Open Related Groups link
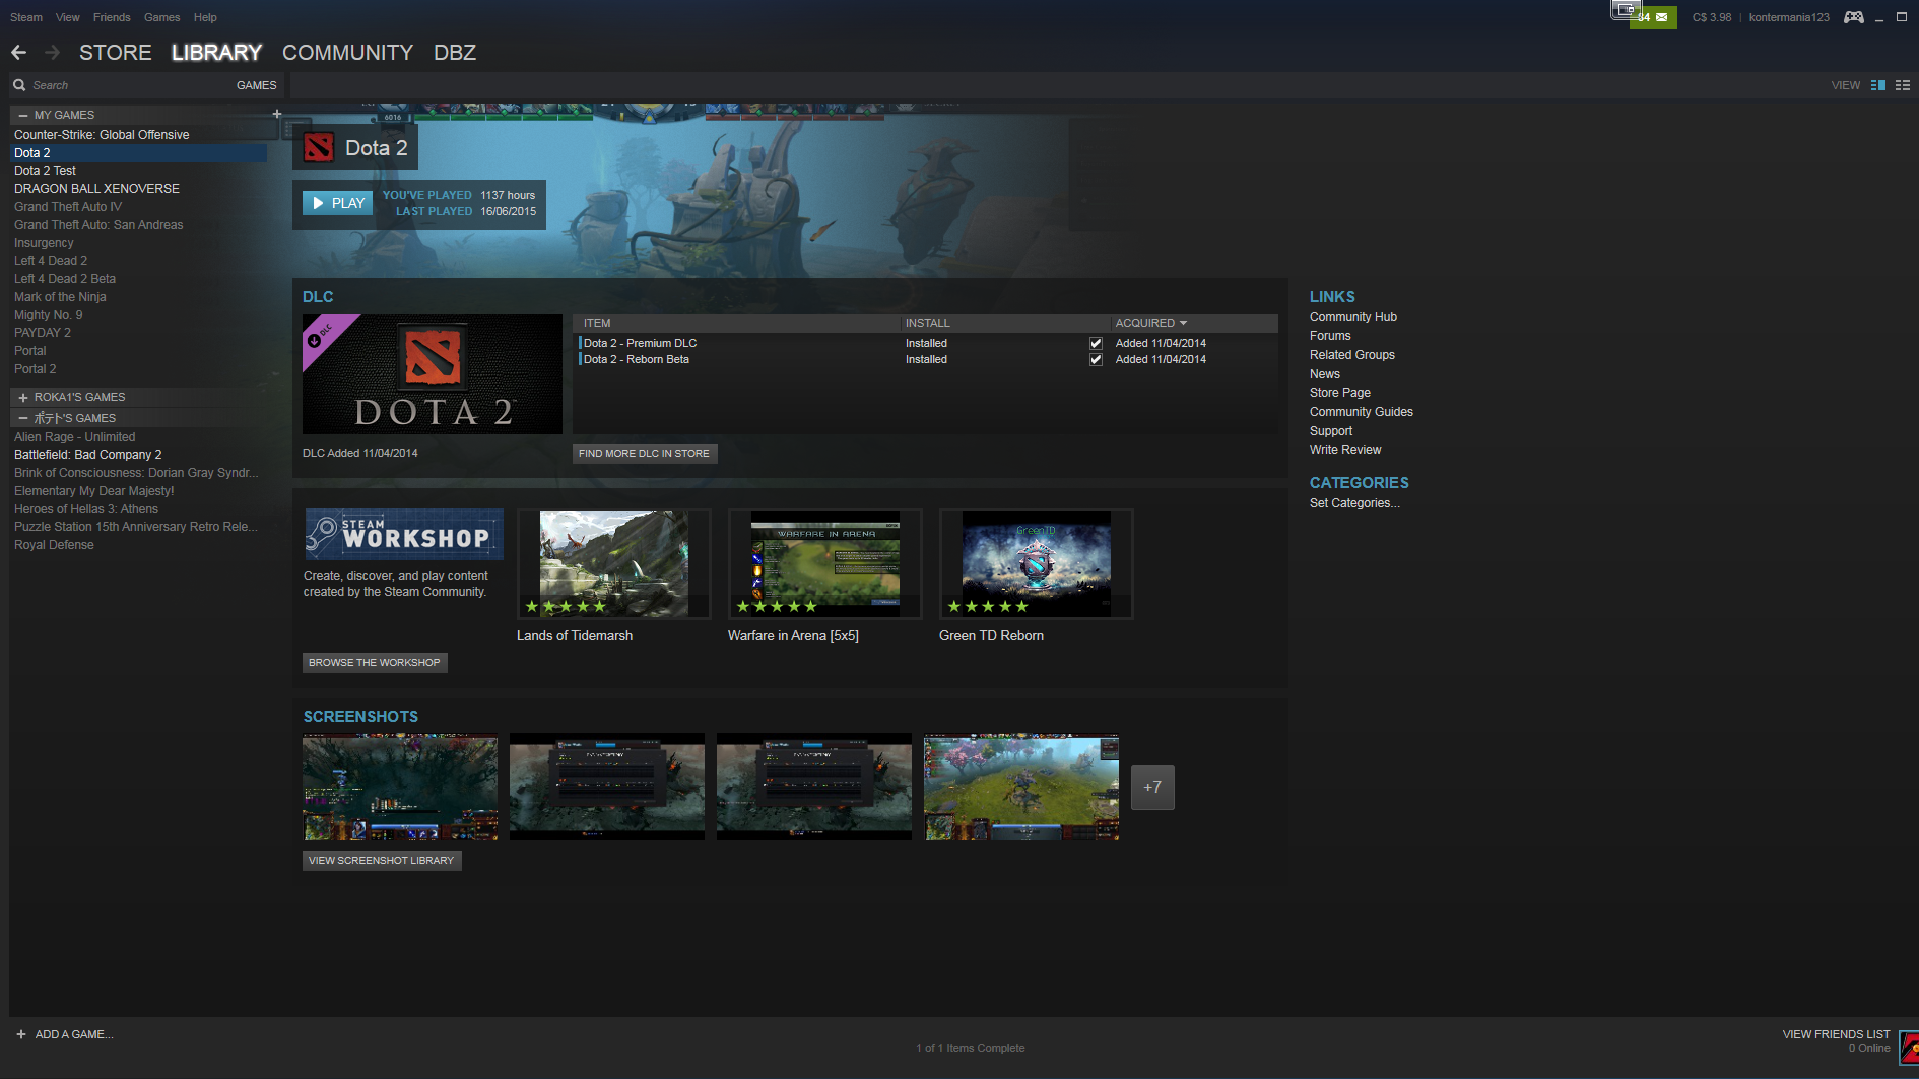The width and height of the screenshot is (1919, 1079). pyautogui.click(x=1352, y=355)
